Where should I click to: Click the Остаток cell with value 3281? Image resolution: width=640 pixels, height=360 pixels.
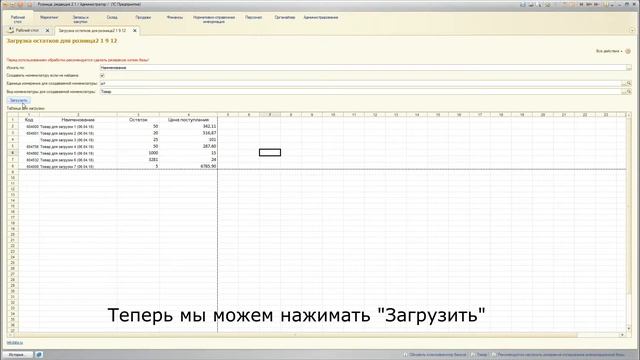click(138, 160)
